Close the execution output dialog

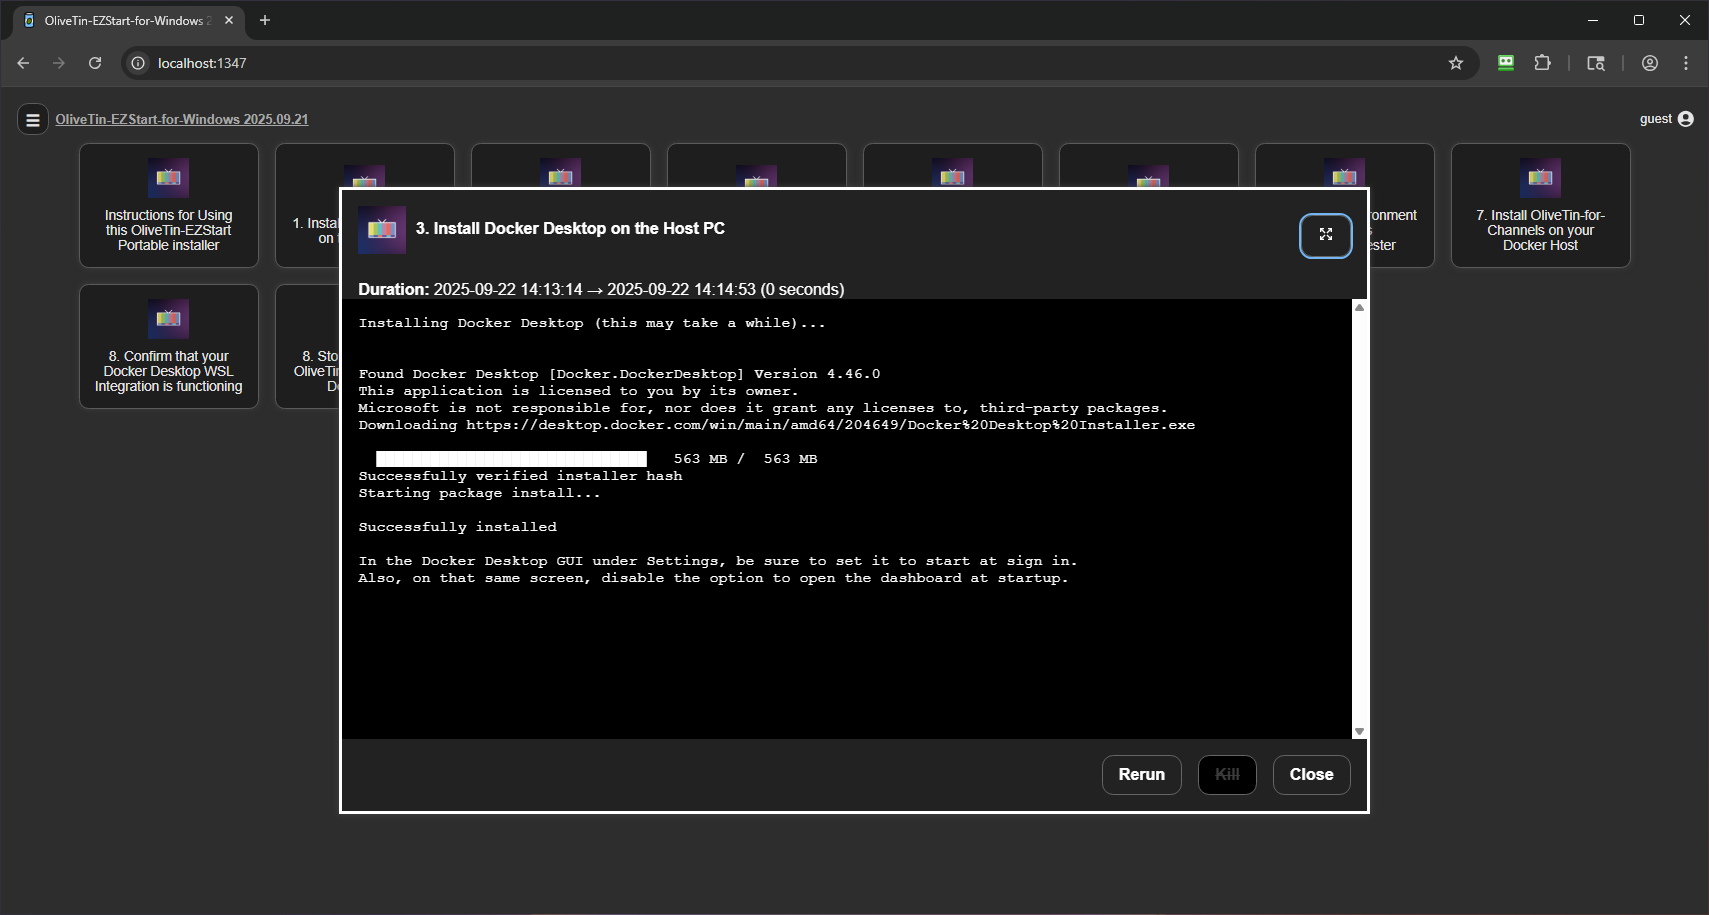tap(1310, 774)
